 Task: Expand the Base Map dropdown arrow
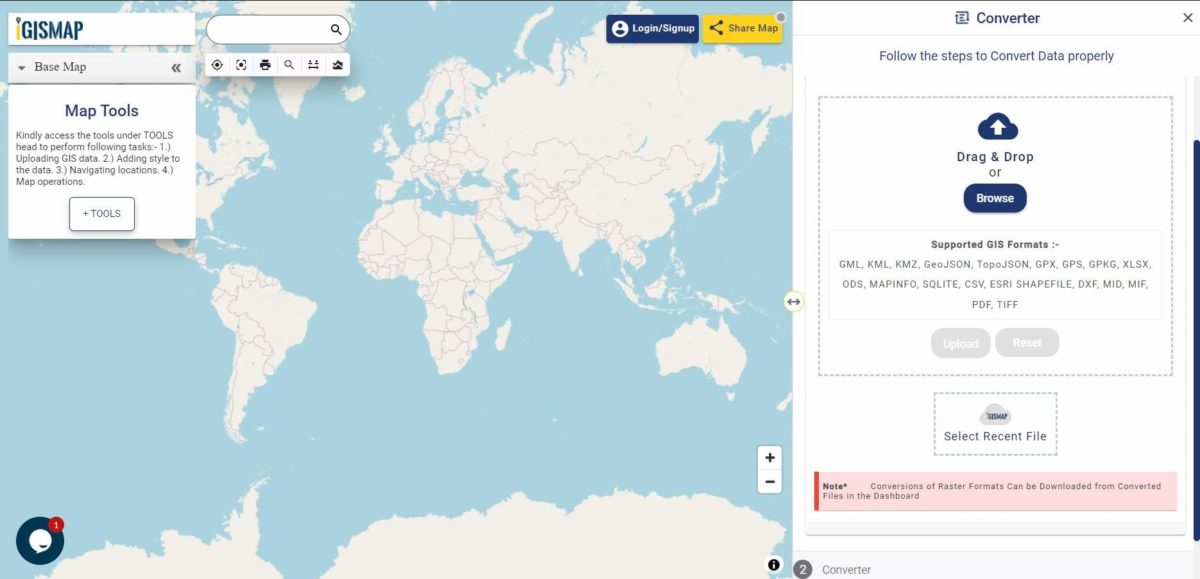click(22, 67)
